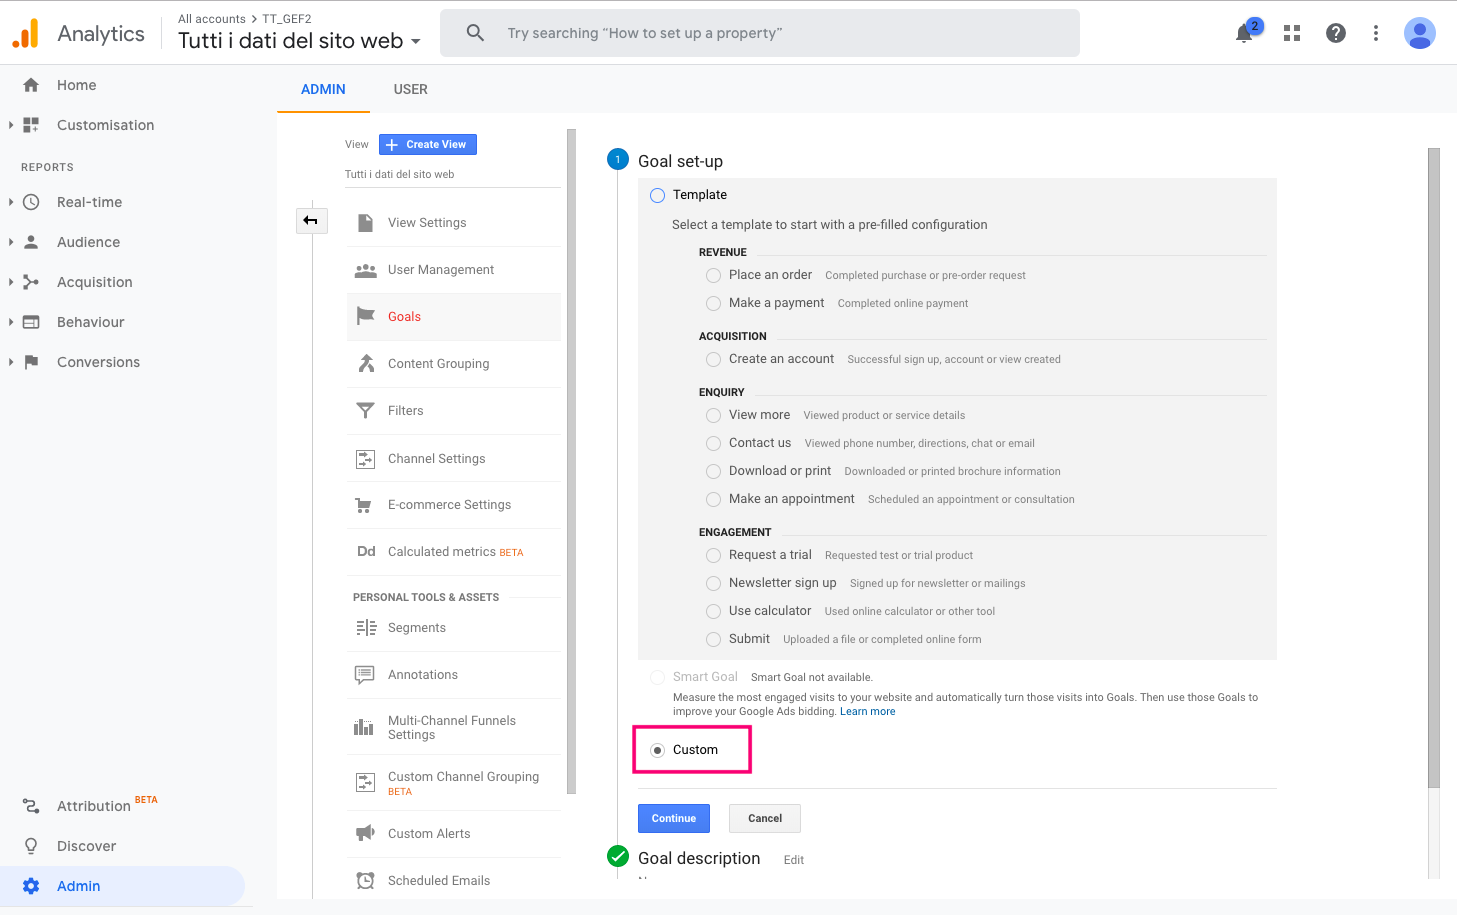Expand the Acquisition reports arrow

[x=11, y=282]
